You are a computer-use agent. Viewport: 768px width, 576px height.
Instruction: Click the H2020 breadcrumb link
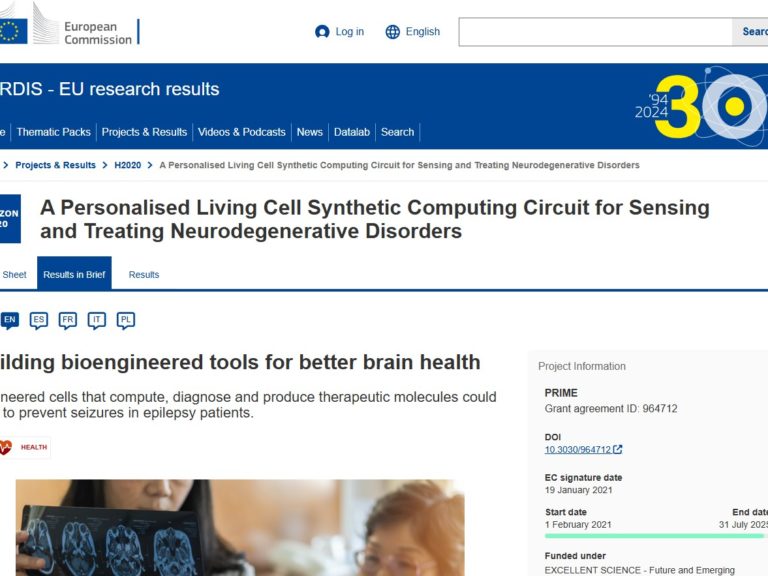tap(128, 165)
